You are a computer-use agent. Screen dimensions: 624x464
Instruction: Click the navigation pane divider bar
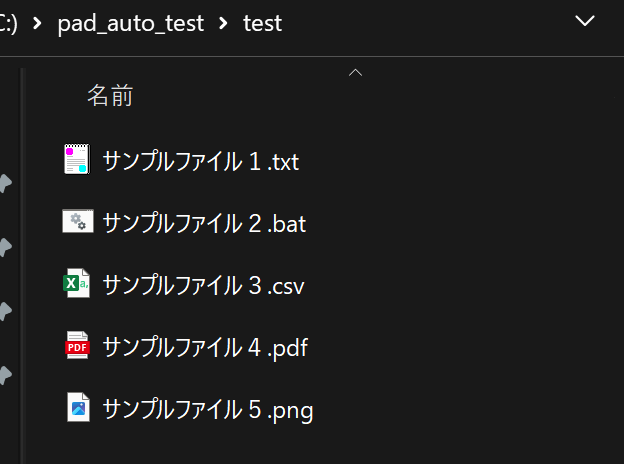click(x=23, y=266)
